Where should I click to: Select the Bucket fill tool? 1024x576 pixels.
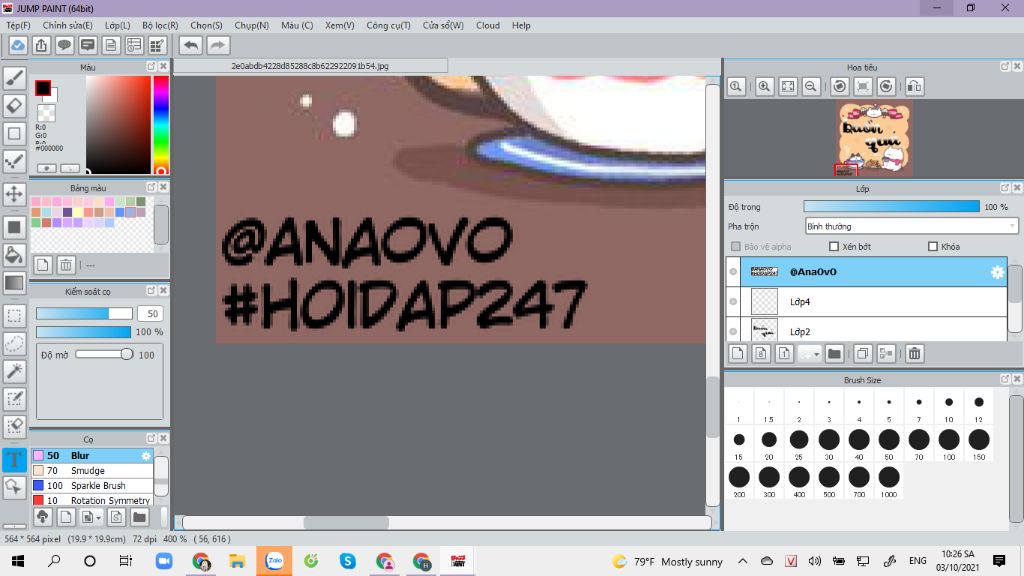[x=14, y=255]
